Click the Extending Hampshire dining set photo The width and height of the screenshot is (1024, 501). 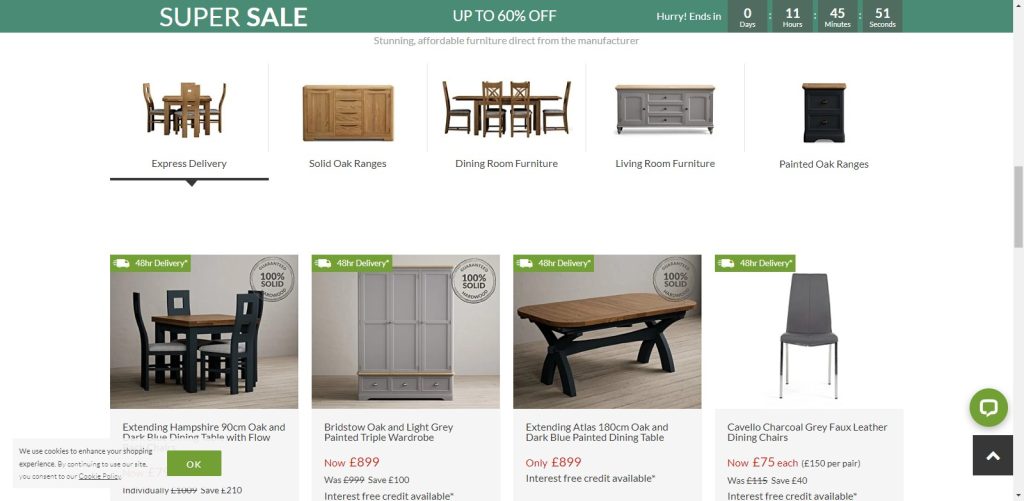point(204,332)
